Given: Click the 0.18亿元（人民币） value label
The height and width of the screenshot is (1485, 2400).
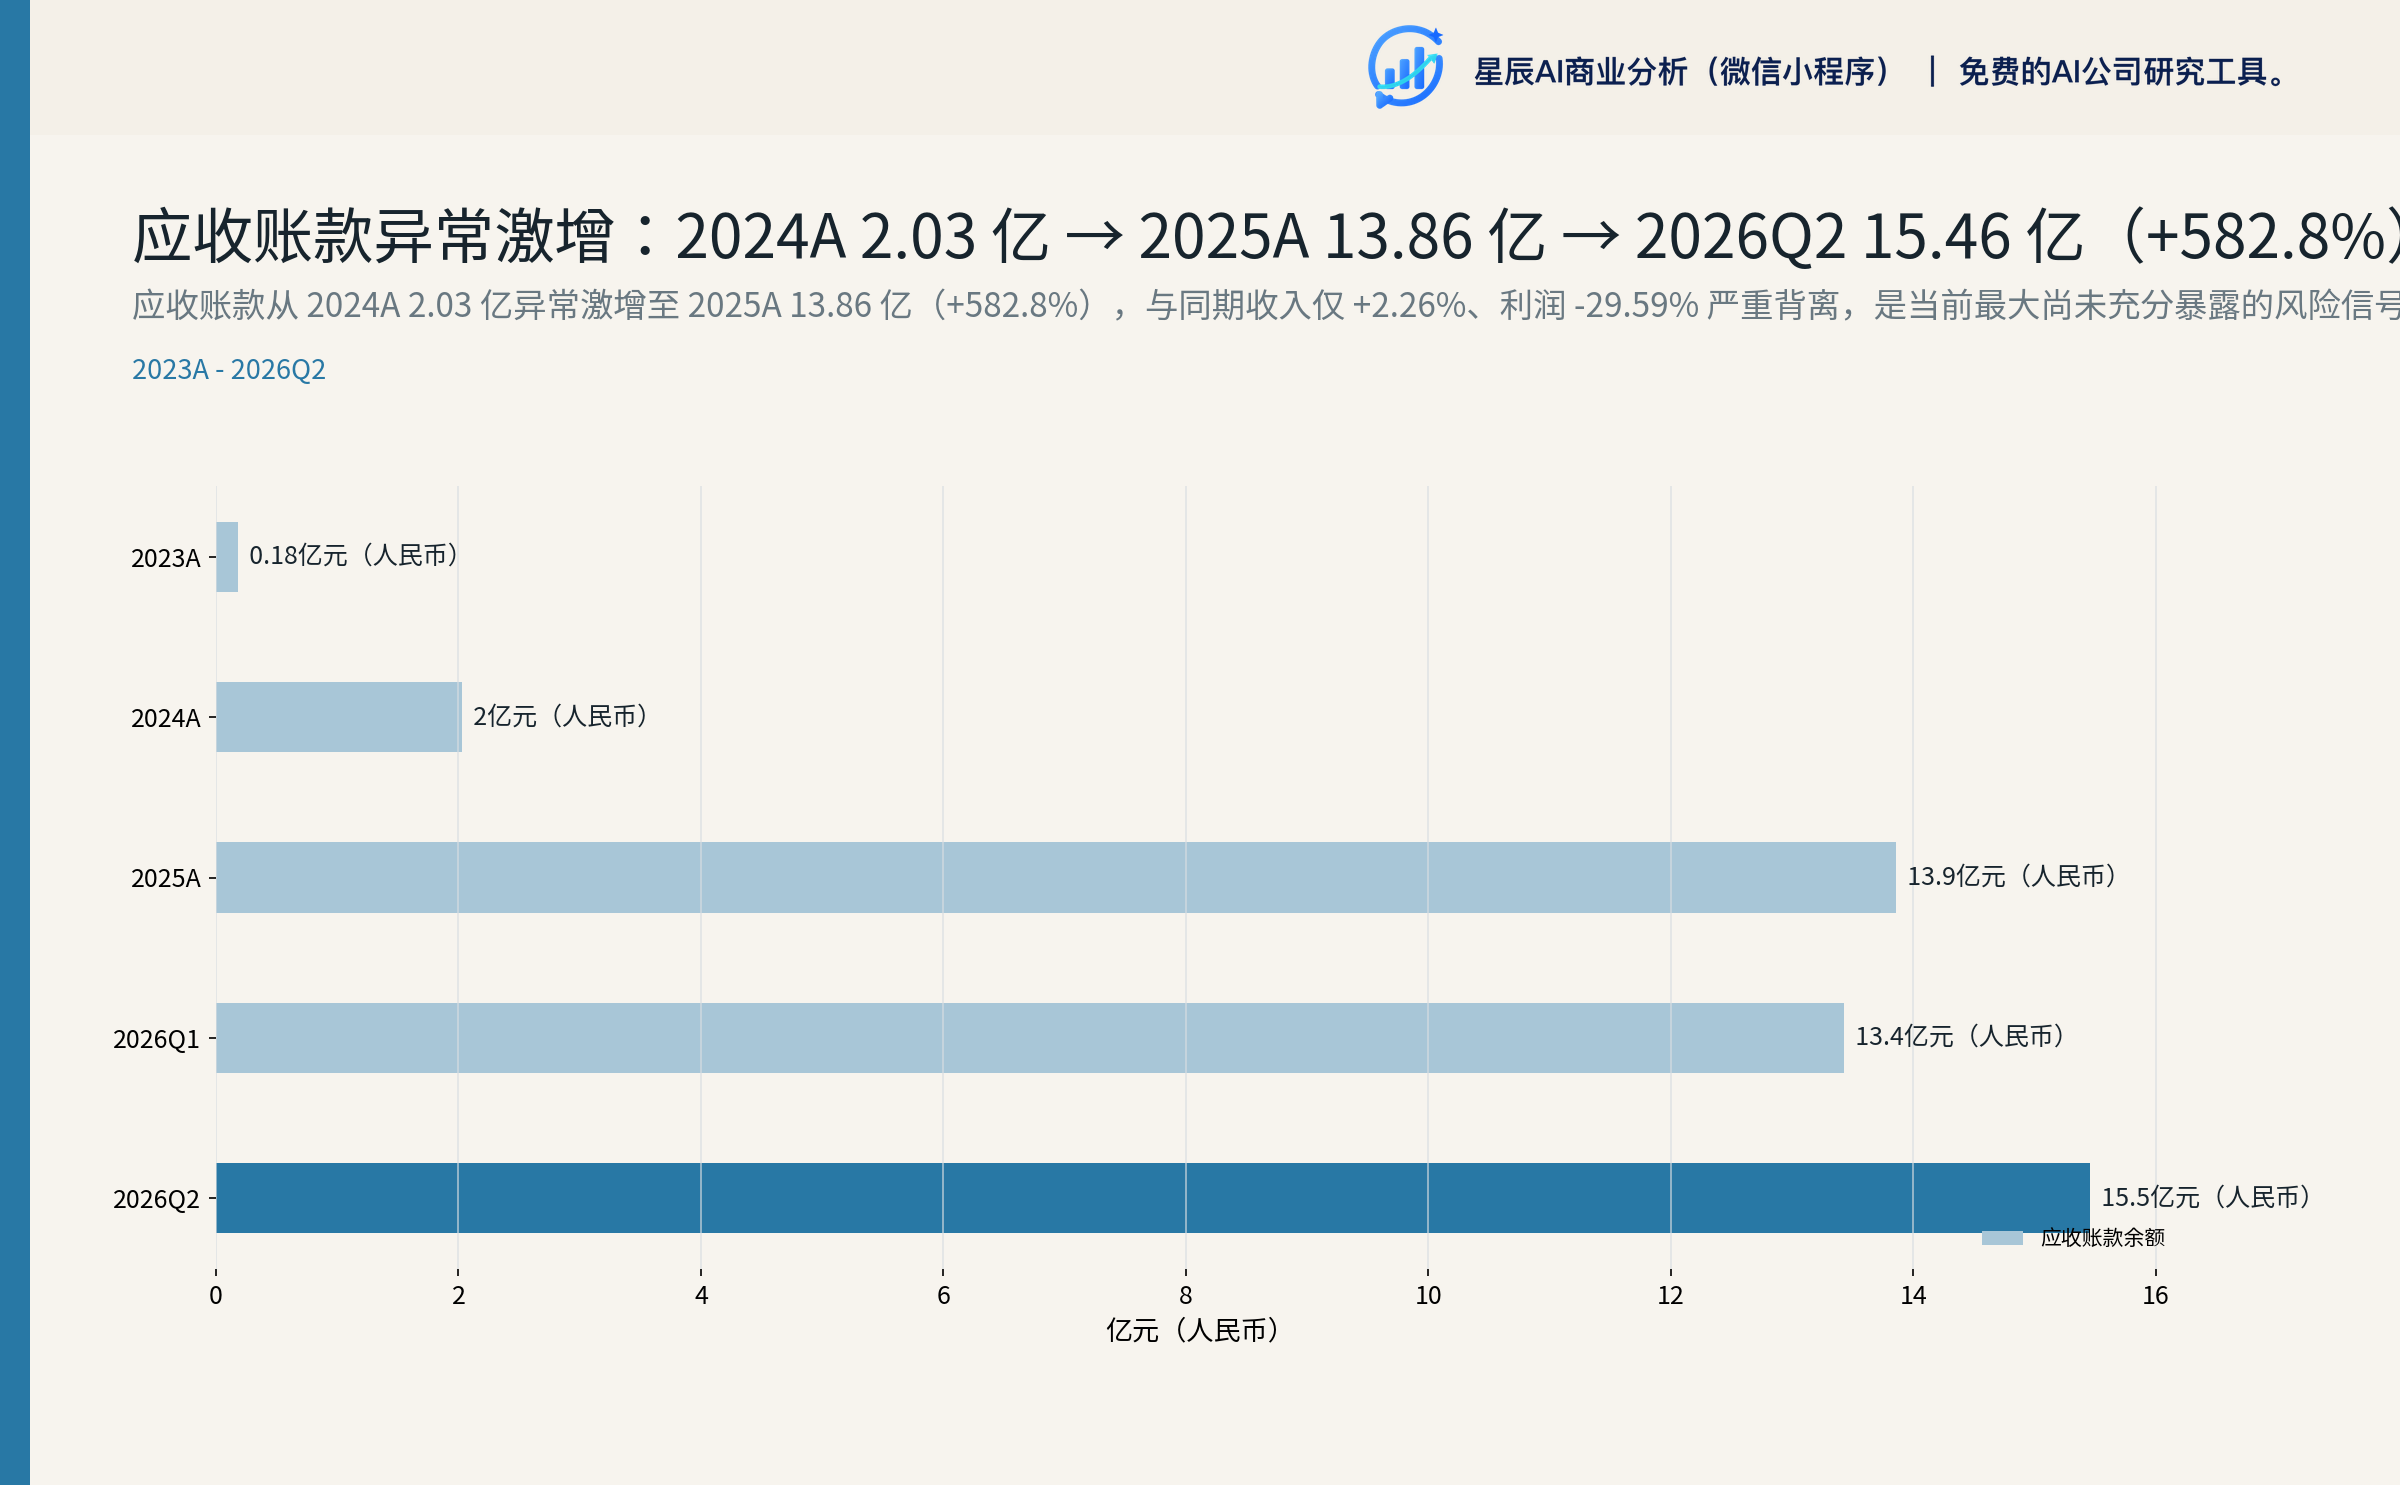Looking at the screenshot, I should [355, 555].
